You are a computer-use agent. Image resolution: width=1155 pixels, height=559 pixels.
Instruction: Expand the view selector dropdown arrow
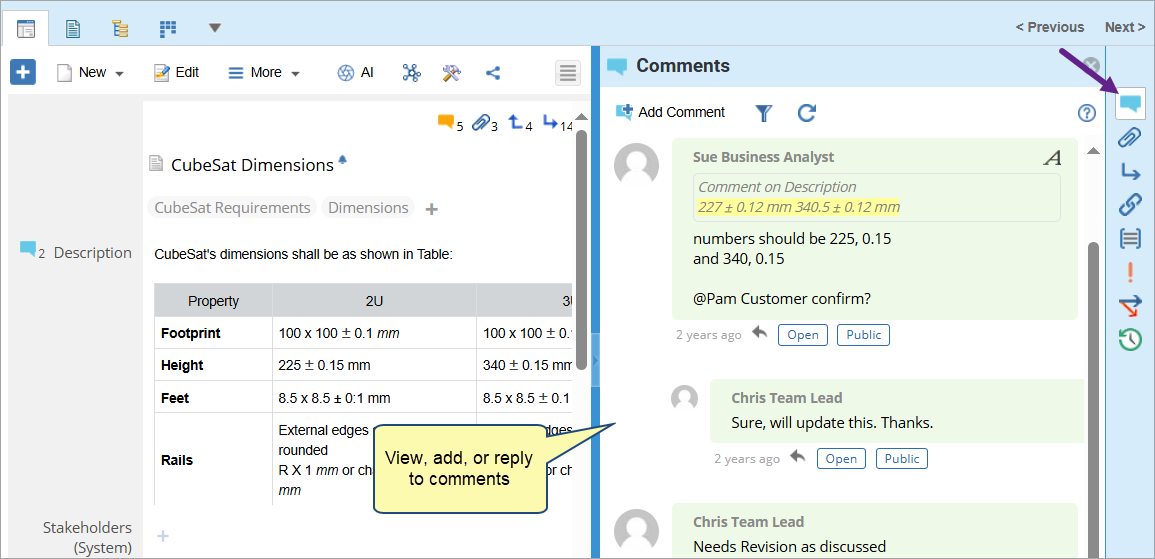215,27
